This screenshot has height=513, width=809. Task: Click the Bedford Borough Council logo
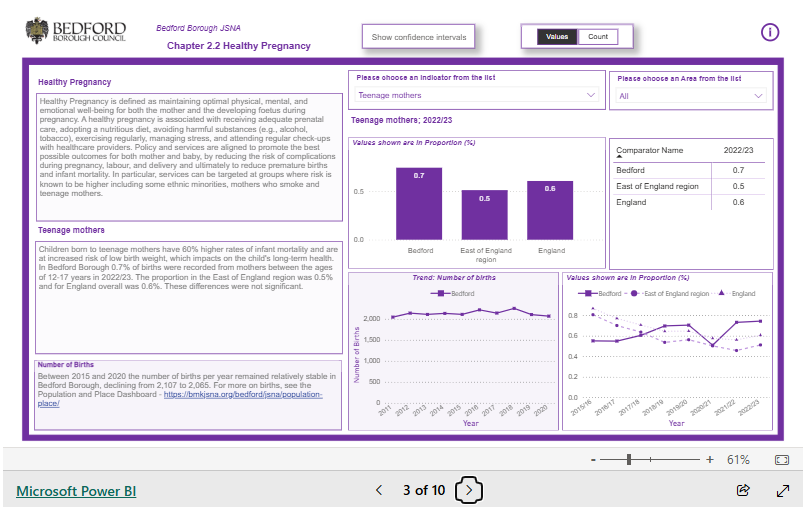click(x=75, y=31)
